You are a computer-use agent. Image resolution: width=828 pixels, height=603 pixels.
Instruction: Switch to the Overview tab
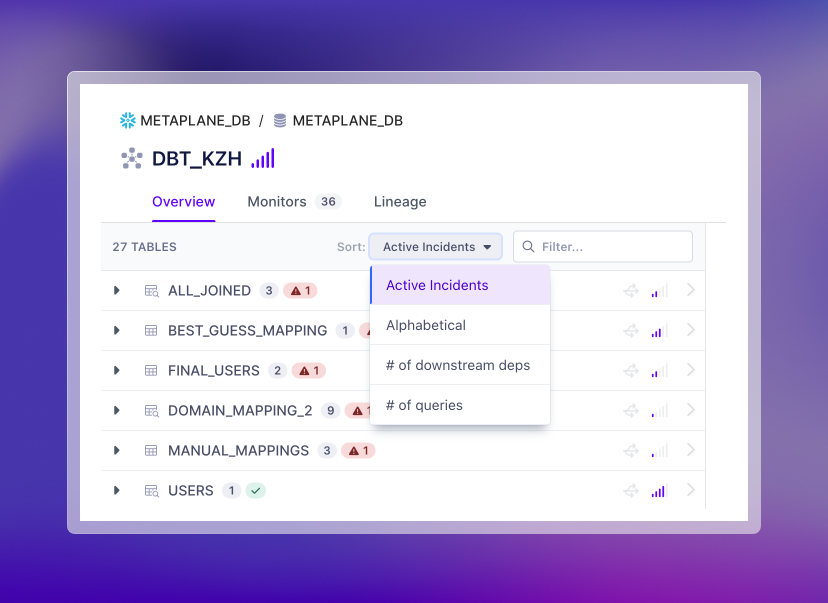pos(183,202)
